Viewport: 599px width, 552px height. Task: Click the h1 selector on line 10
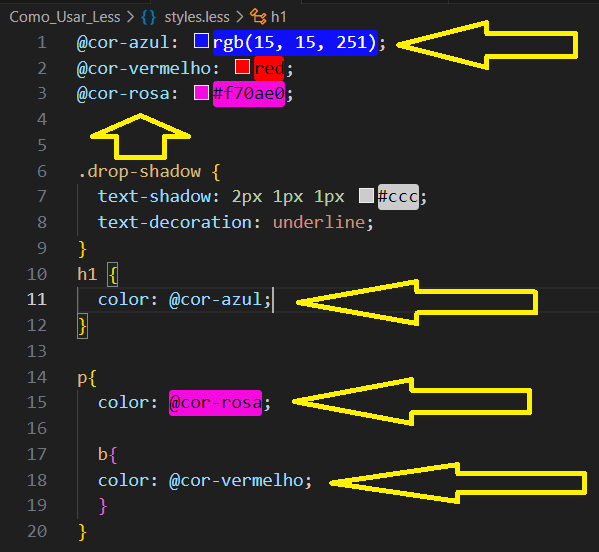coord(87,274)
